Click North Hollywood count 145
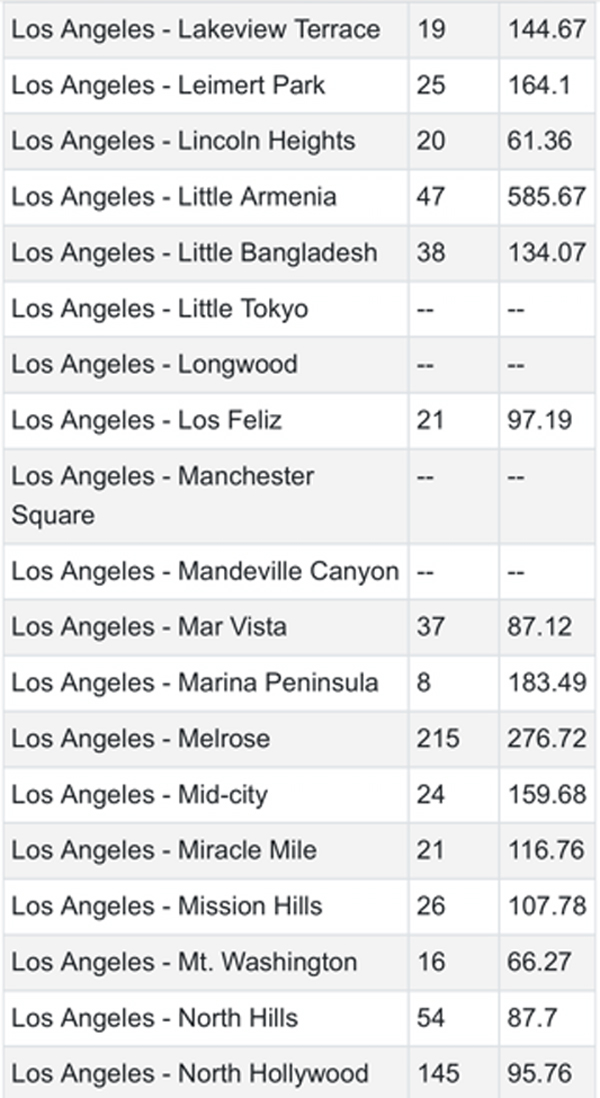Viewport: 600px width, 1098px height. (x=438, y=1073)
